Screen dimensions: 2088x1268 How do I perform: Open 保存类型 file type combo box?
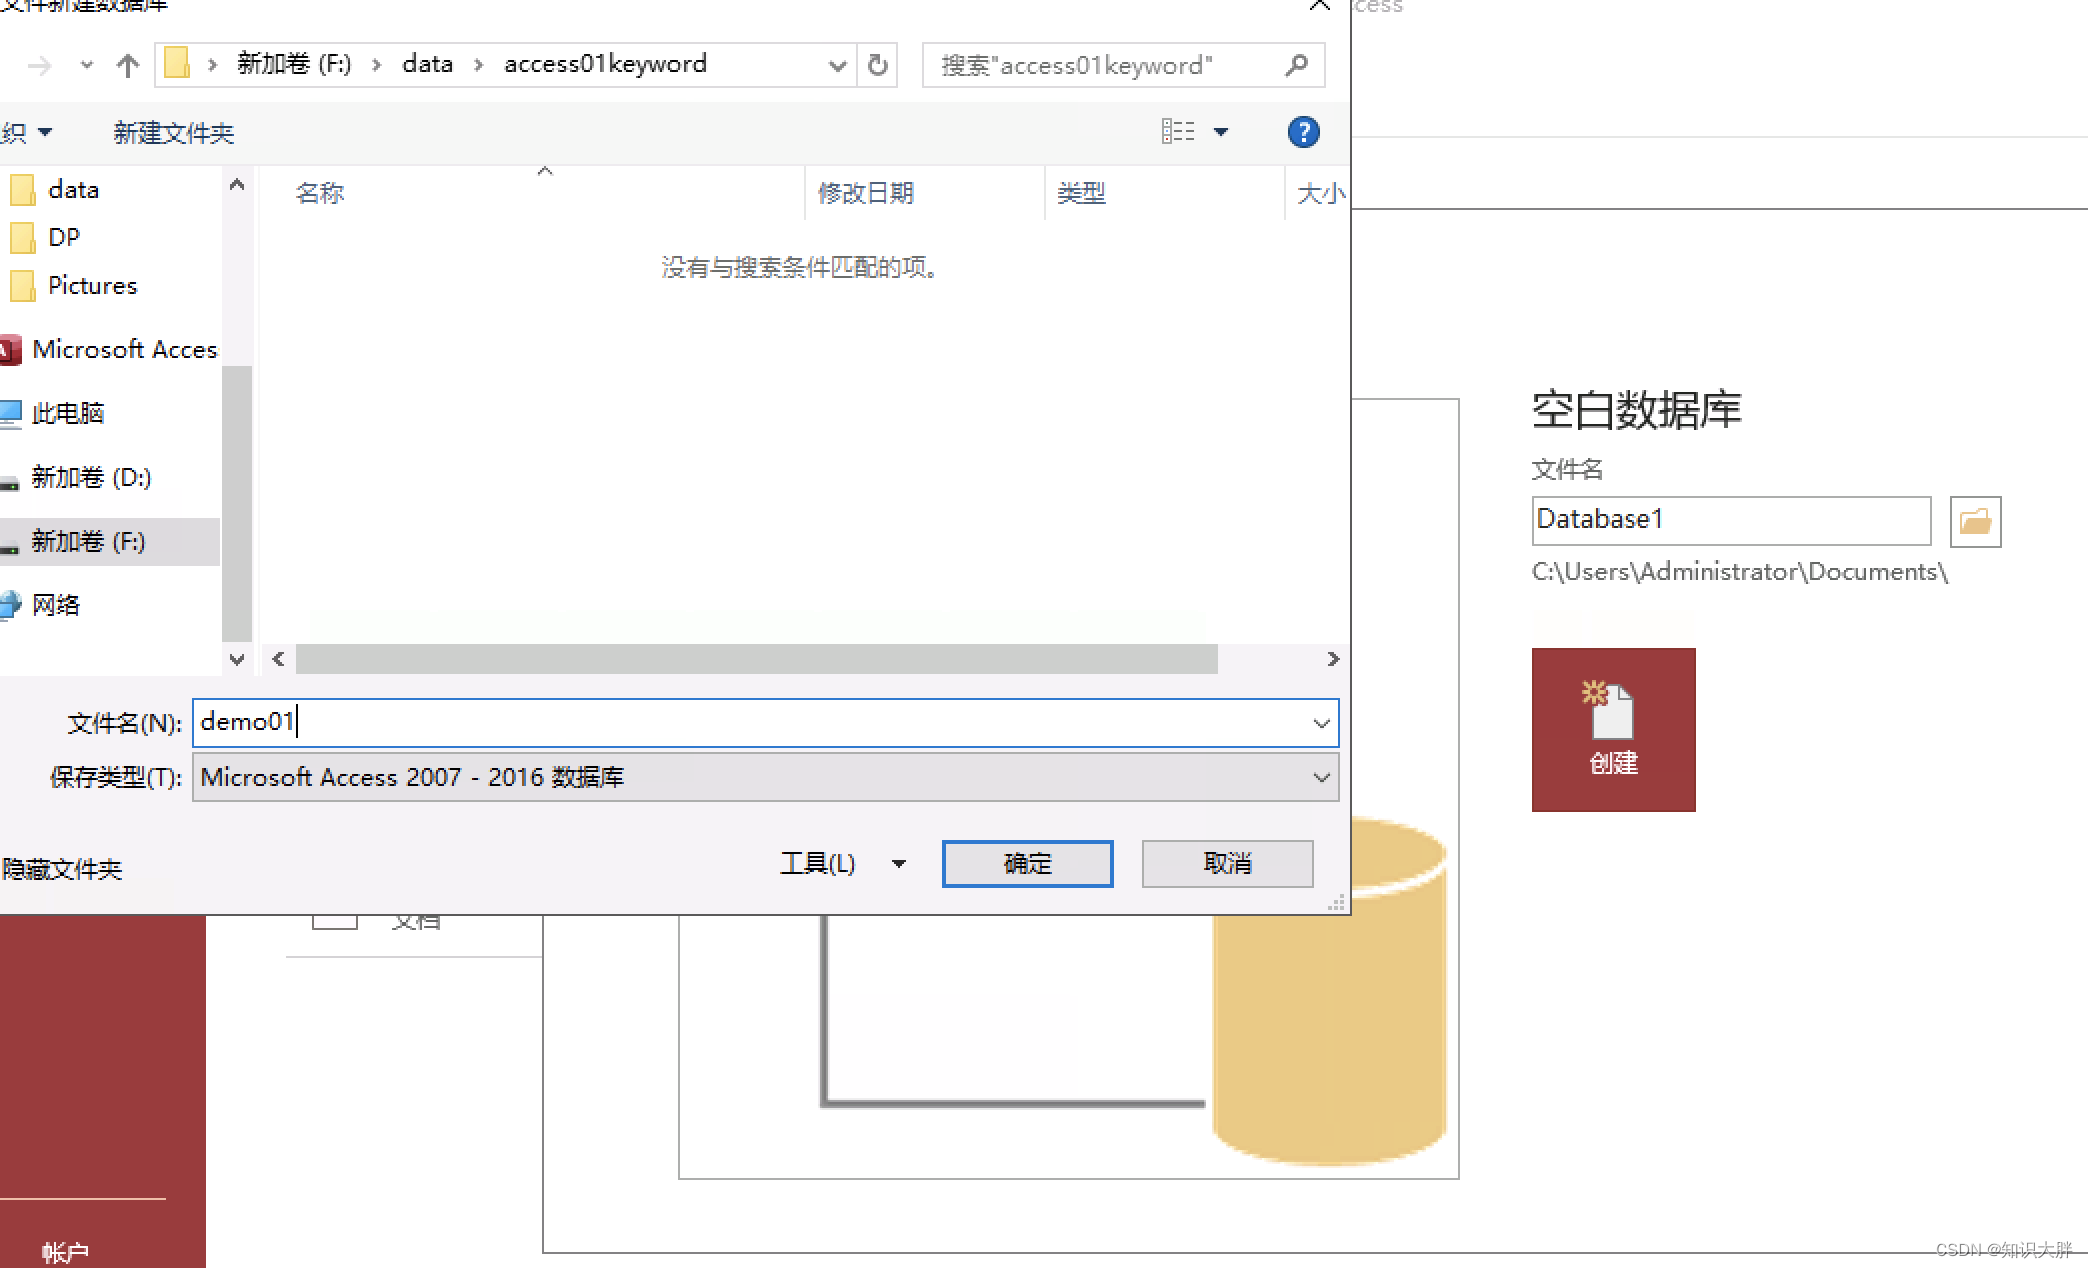765,777
